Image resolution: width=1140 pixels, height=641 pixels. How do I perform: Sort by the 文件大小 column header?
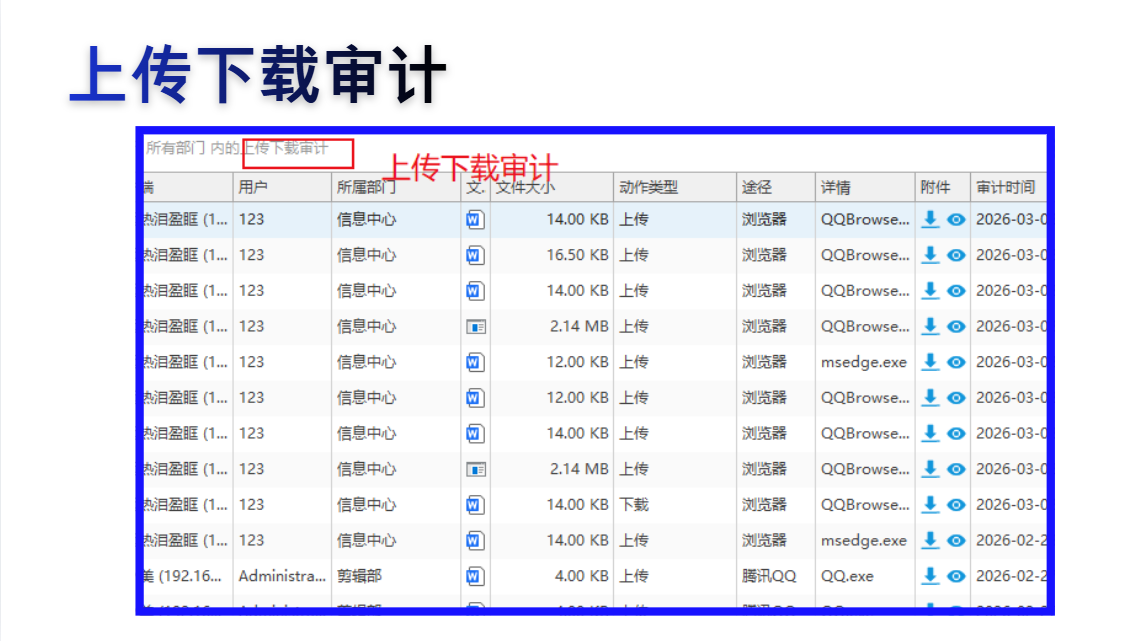(x=552, y=188)
